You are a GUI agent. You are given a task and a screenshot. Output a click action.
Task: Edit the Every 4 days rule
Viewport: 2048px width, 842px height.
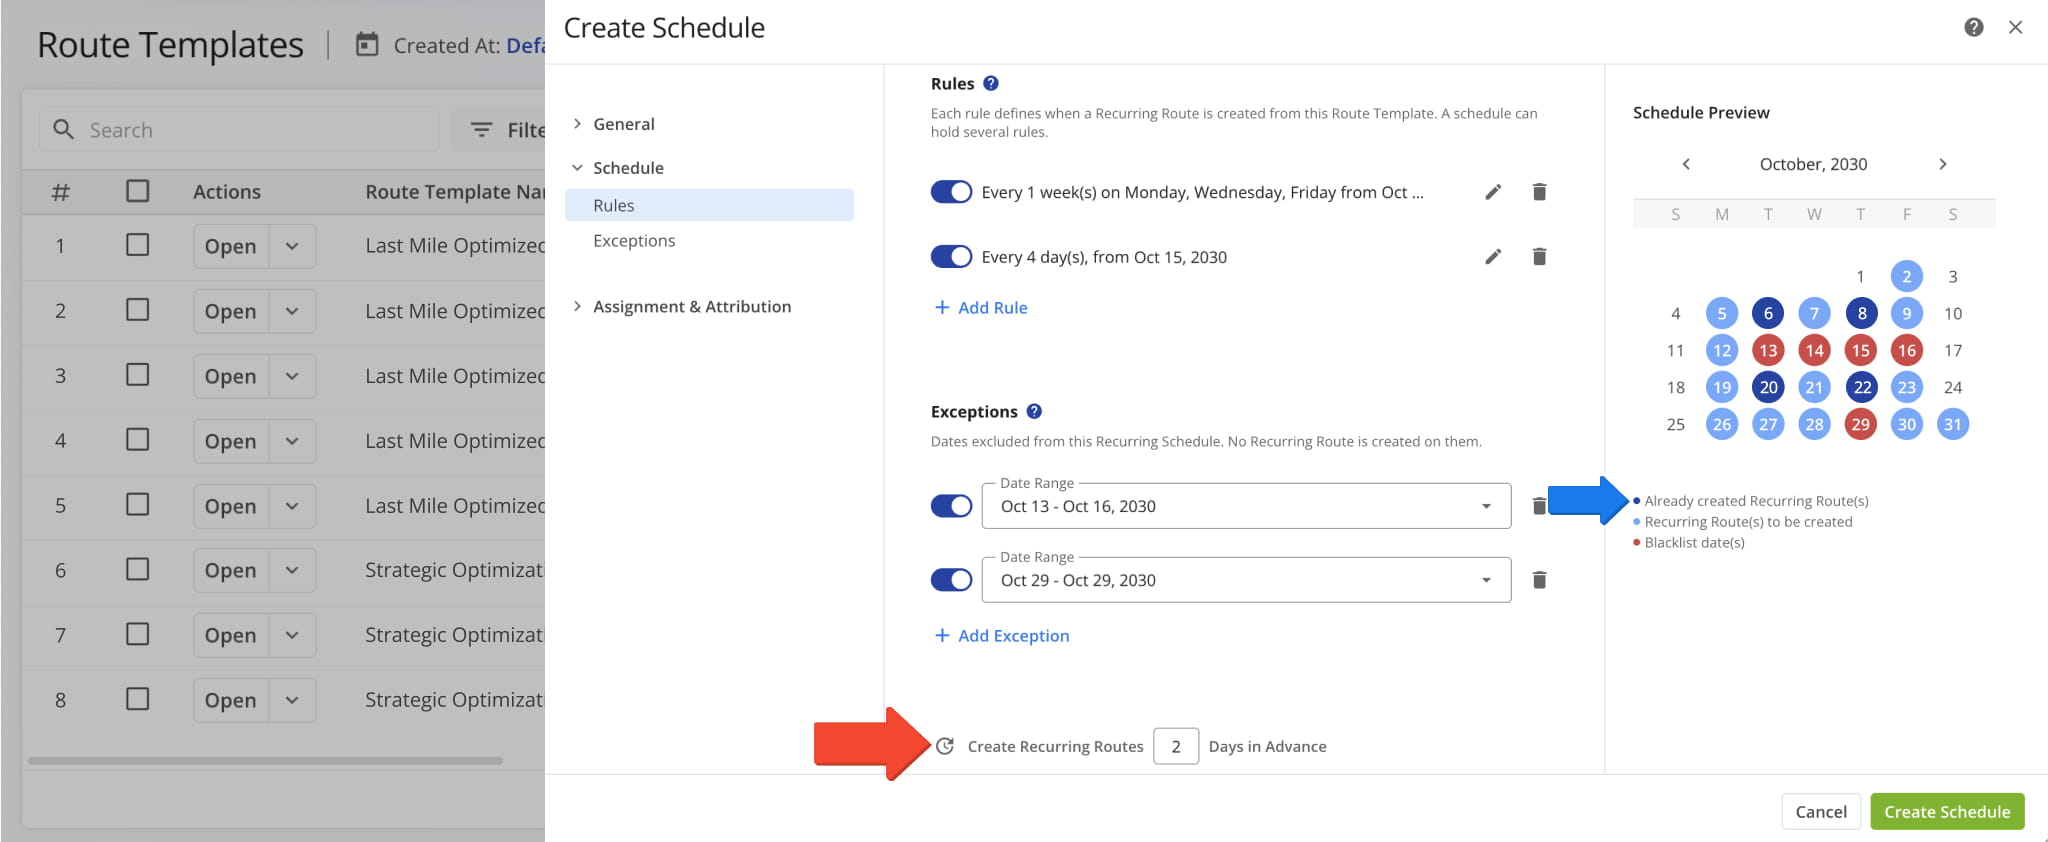click(x=1493, y=257)
